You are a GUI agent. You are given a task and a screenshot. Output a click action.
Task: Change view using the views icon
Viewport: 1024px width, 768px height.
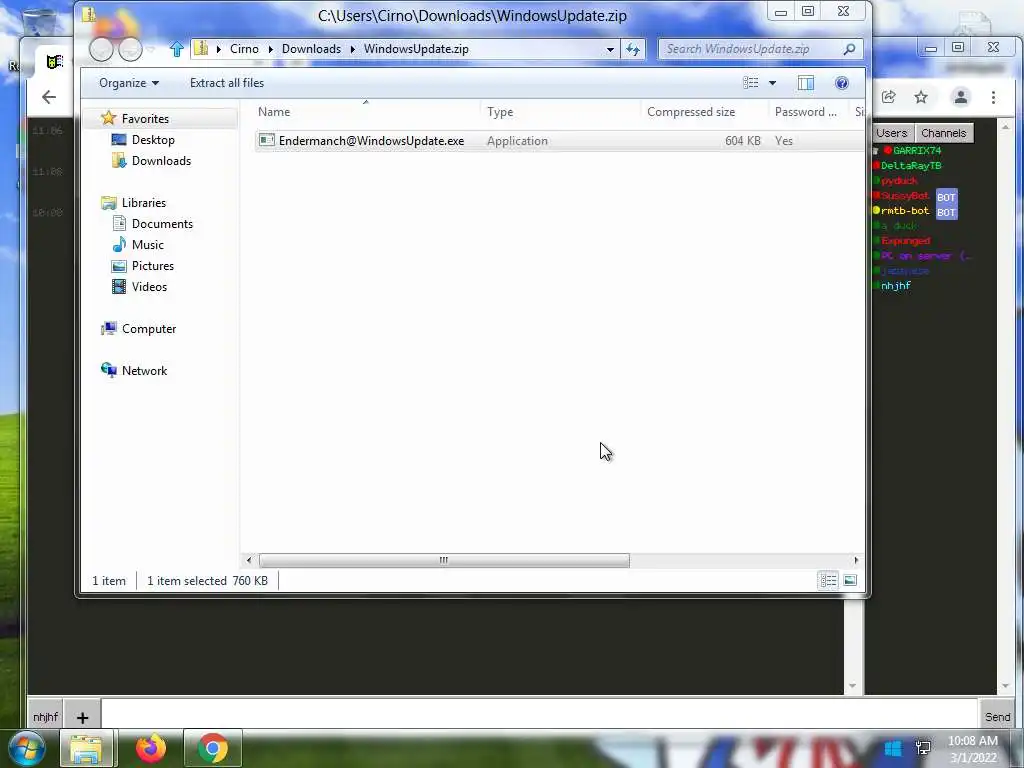coord(751,83)
